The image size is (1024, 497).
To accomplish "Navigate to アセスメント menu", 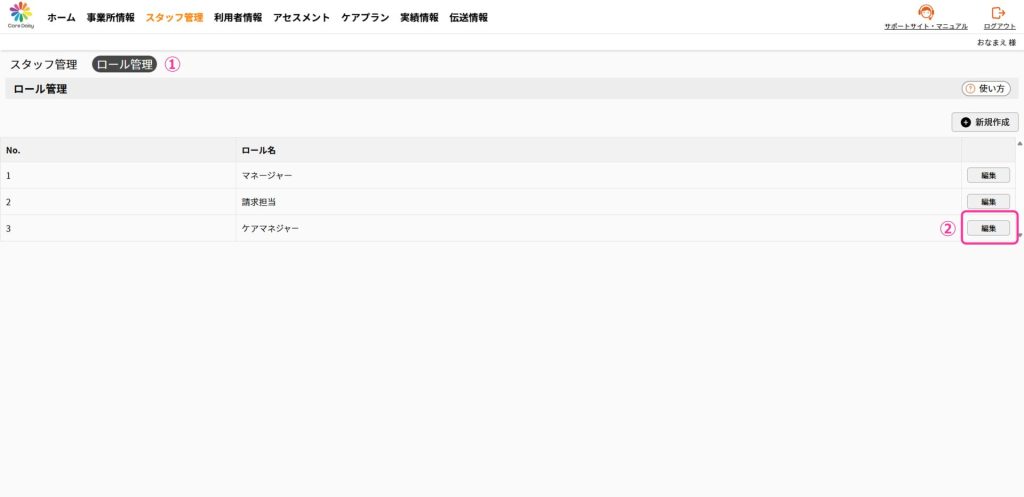I will (x=301, y=18).
